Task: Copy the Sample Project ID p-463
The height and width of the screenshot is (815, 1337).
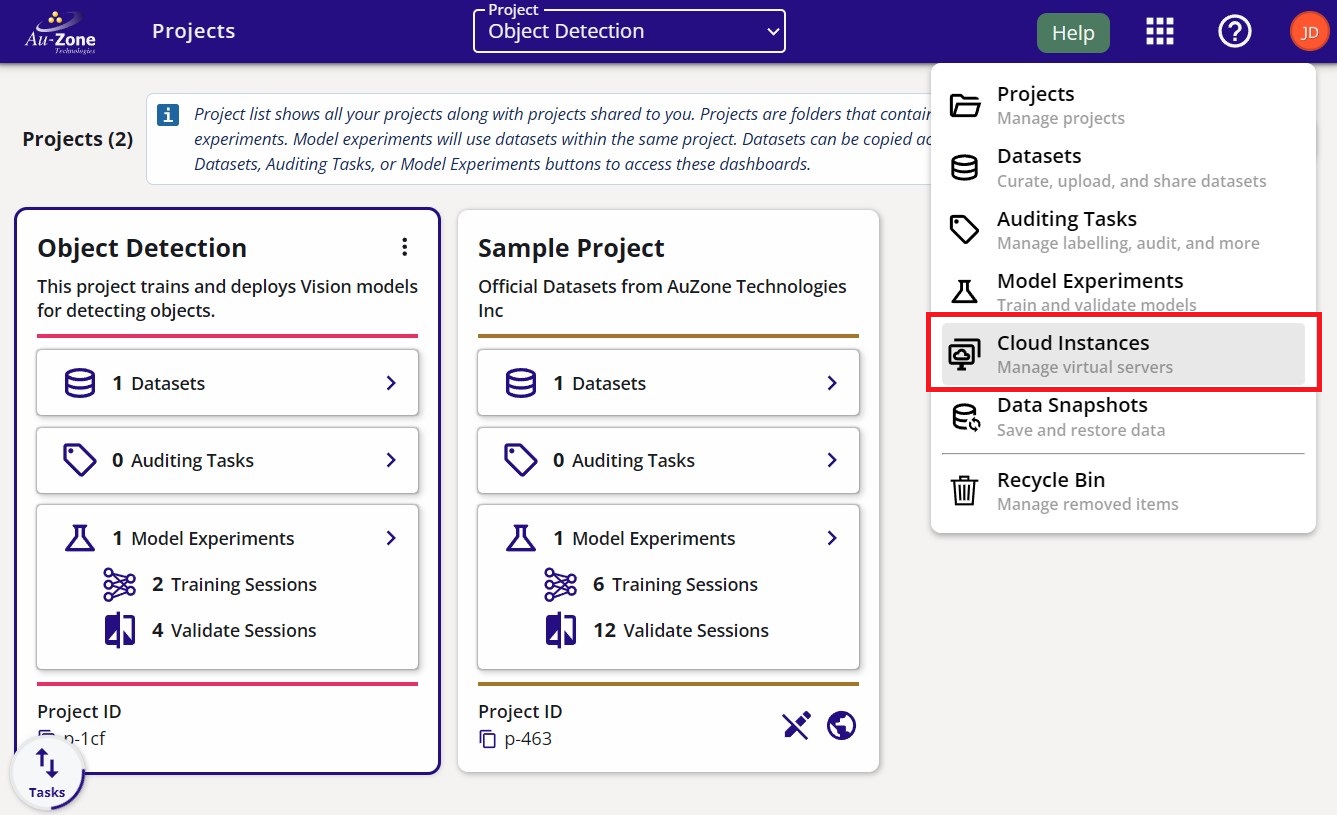Action: tap(487, 739)
